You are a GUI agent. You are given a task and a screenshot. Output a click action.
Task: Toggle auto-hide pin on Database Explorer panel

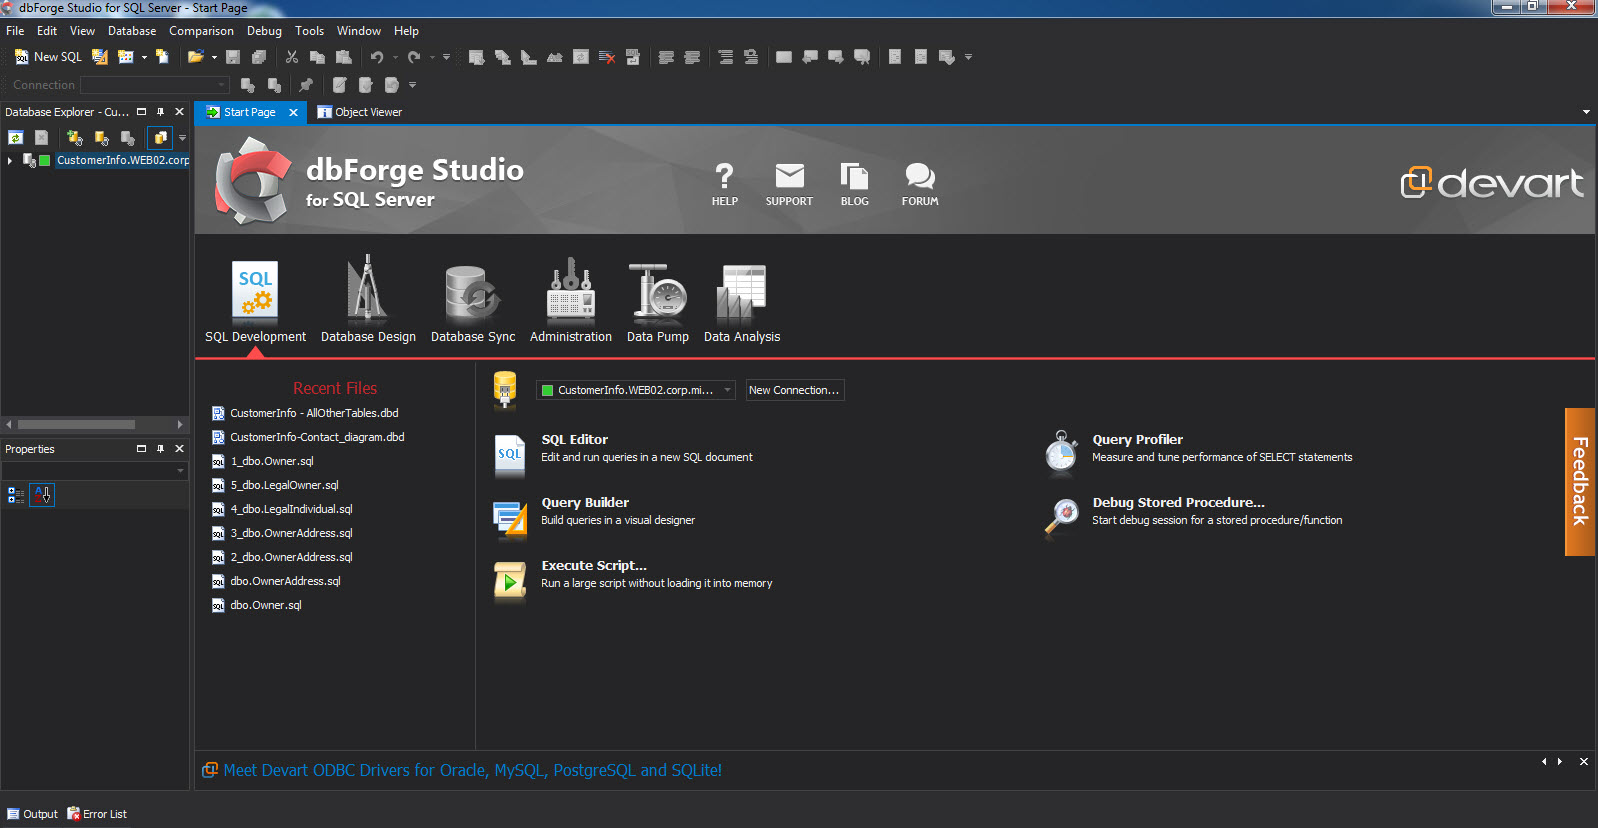click(160, 112)
